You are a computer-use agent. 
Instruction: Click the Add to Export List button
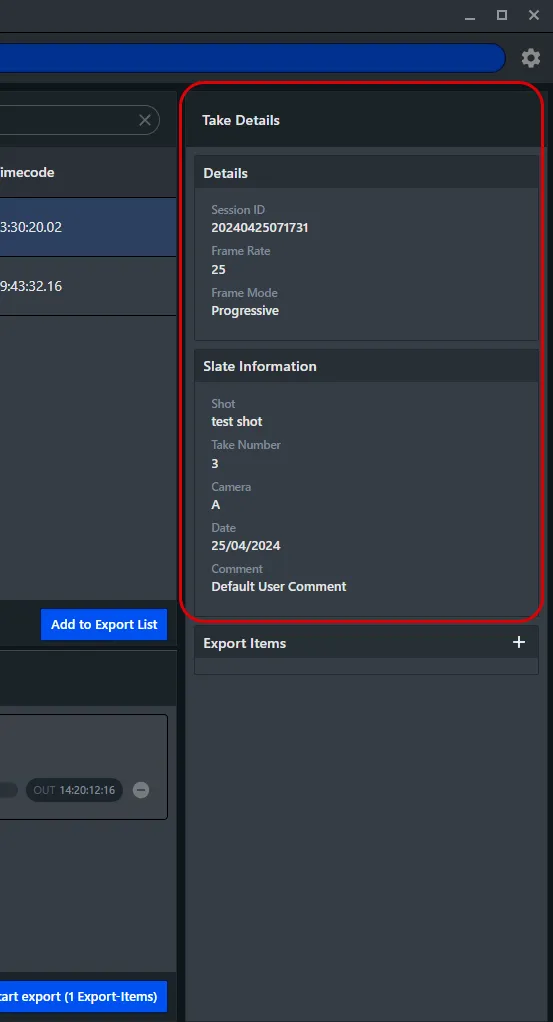pos(104,624)
